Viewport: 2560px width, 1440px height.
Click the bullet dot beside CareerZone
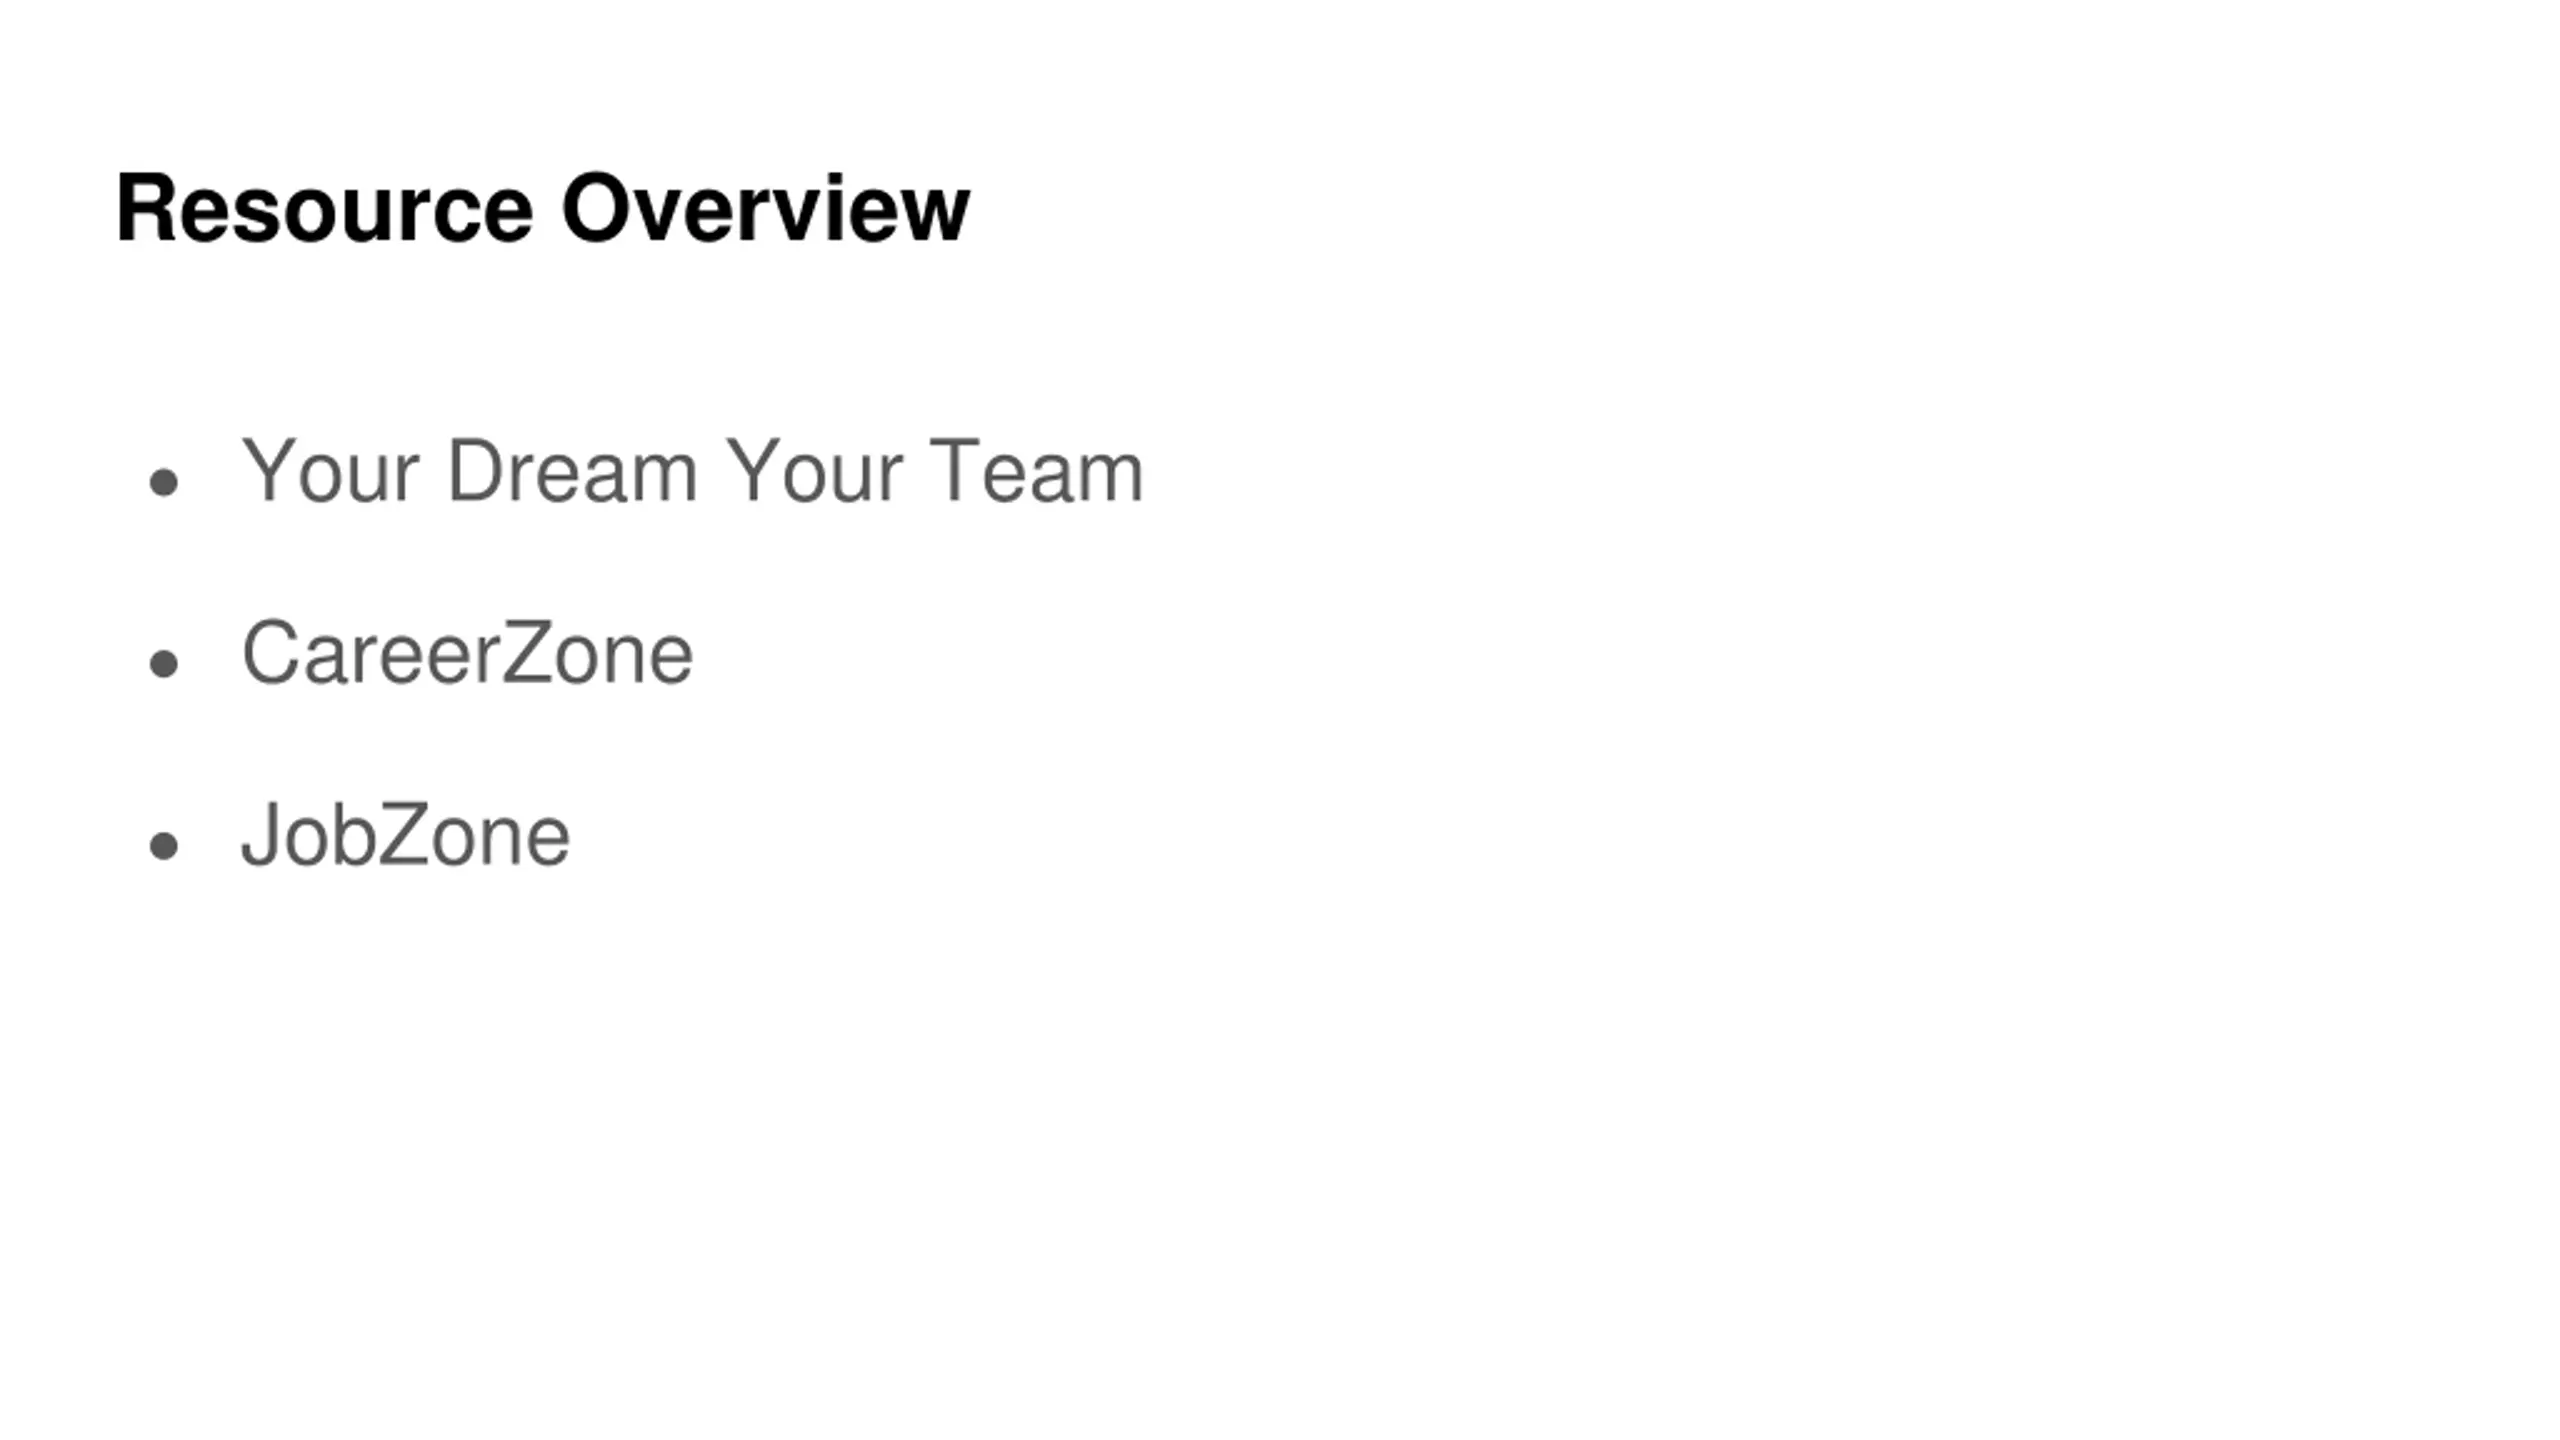tap(163, 664)
